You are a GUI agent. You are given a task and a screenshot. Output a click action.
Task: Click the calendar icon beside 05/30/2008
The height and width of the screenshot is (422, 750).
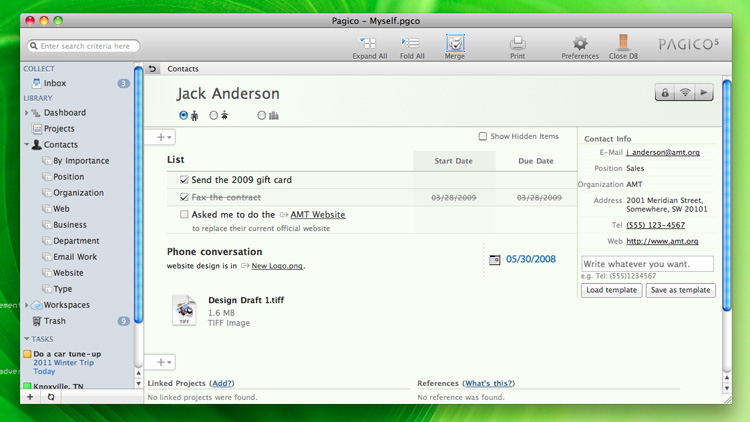click(495, 260)
